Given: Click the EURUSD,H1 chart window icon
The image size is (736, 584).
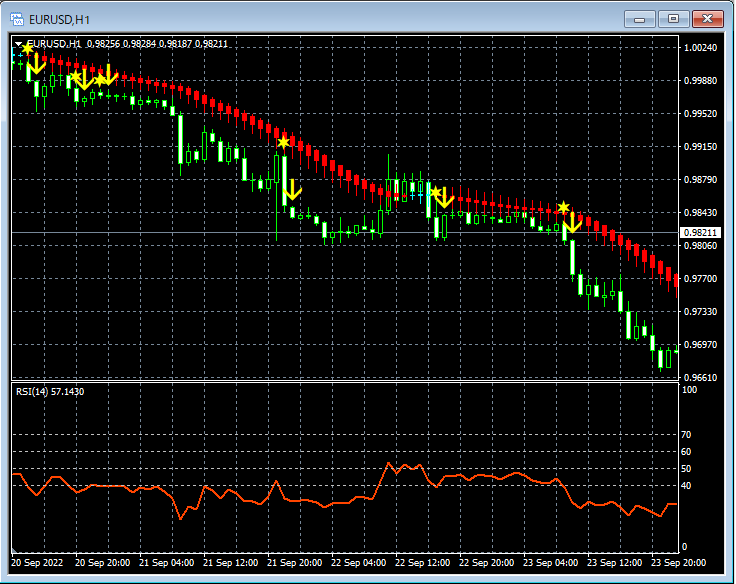Looking at the screenshot, I should pos(17,19).
